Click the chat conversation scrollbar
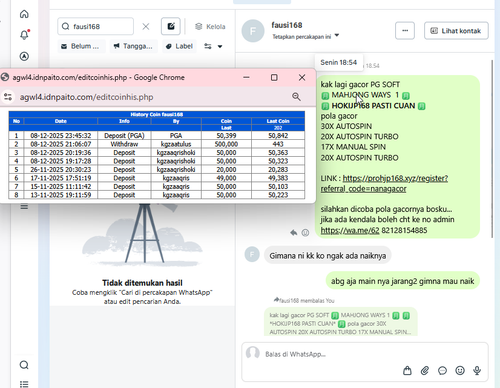The width and height of the screenshot is (500, 388). tap(492, 149)
